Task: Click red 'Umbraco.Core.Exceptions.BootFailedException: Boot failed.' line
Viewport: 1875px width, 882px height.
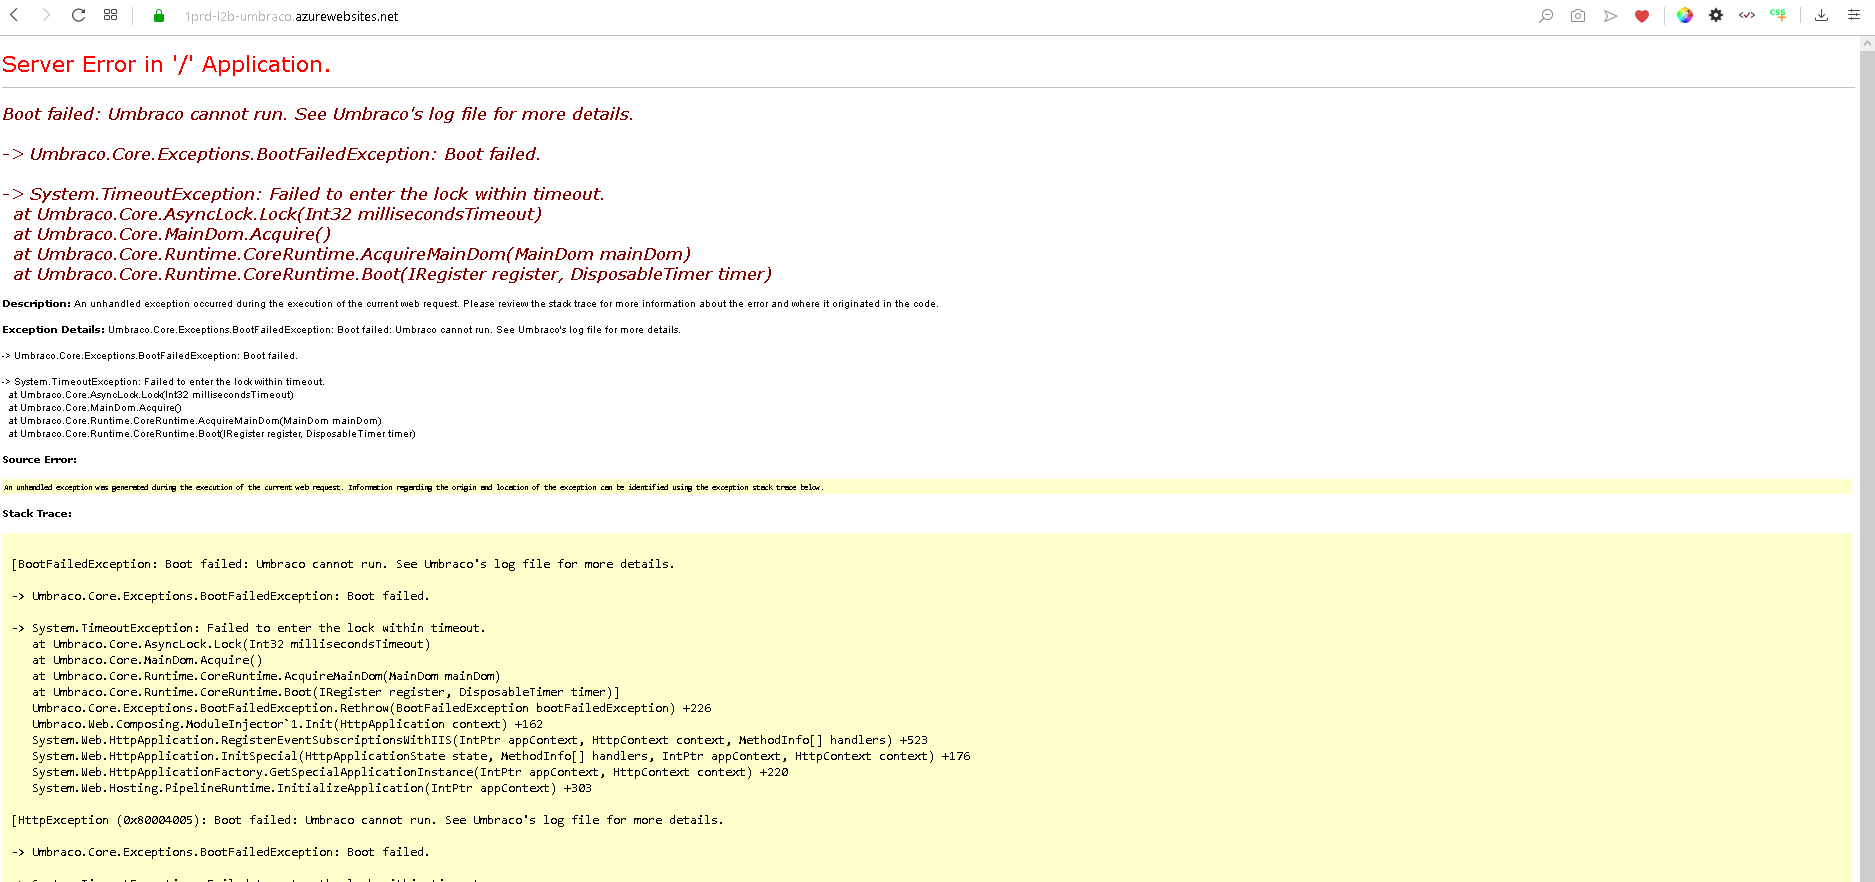Action: click(272, 154)
